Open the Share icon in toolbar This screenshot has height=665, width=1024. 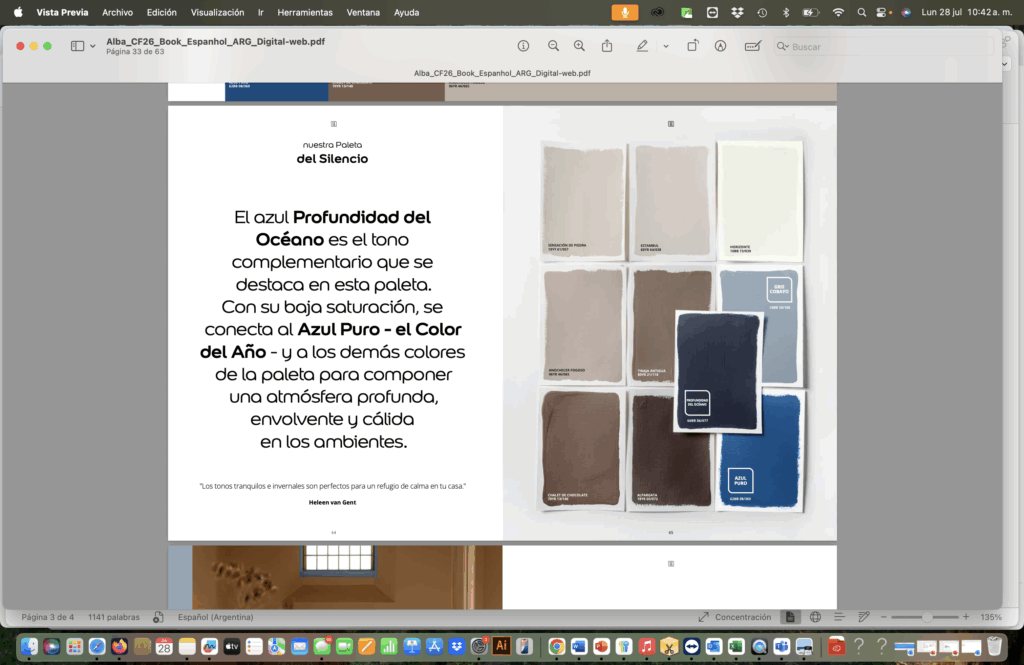tap(607, 46)
